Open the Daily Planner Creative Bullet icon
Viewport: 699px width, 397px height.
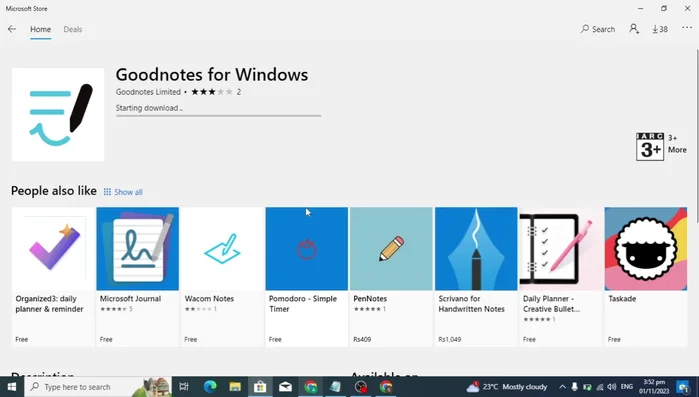(x=561, y=249)
